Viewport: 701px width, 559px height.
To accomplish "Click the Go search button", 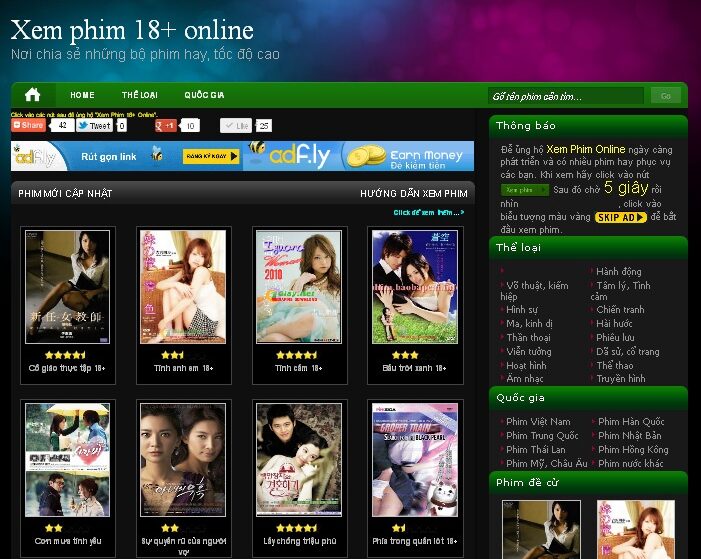I will coord(666,96).
